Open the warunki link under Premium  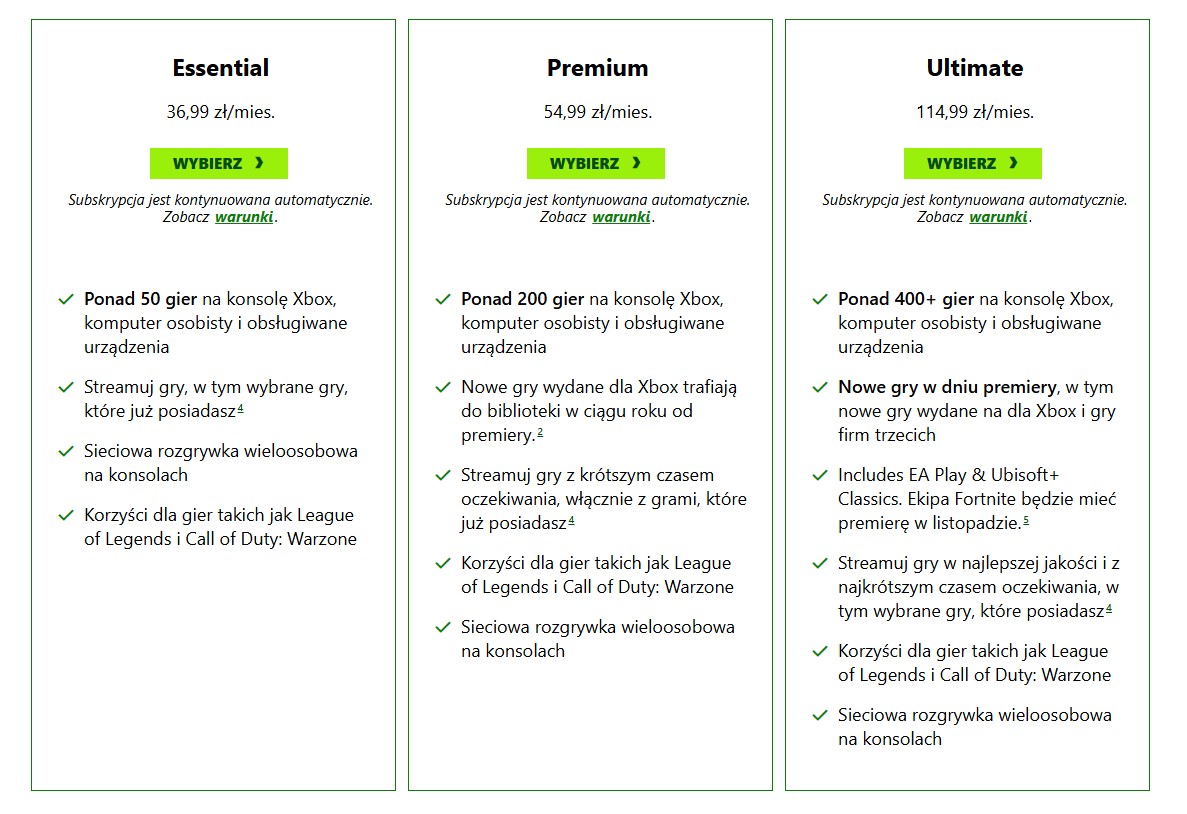click(x=621, y=217)
